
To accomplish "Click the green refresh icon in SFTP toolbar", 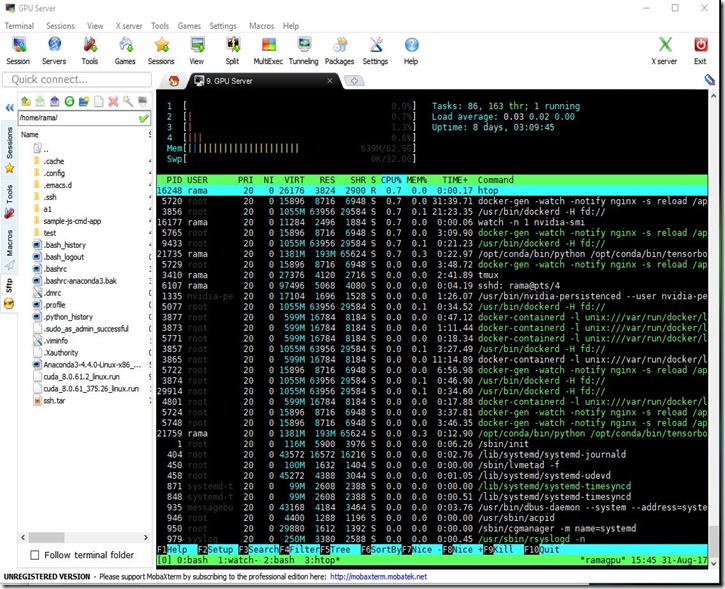I will point(70,101).
